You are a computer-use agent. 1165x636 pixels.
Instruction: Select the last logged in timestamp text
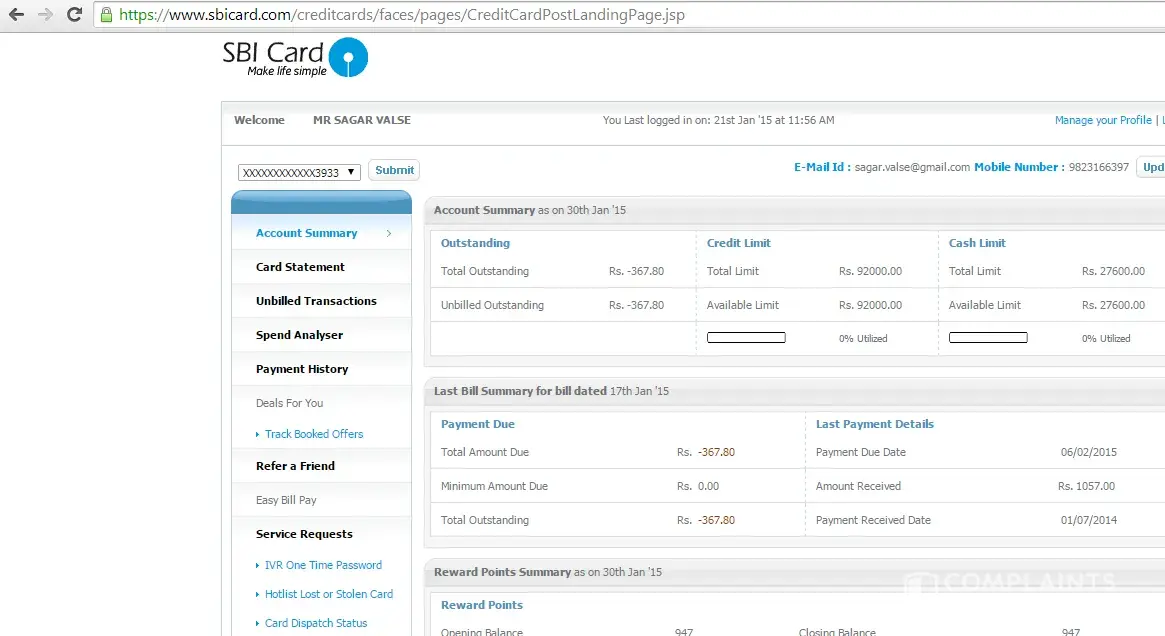point(718,120)
